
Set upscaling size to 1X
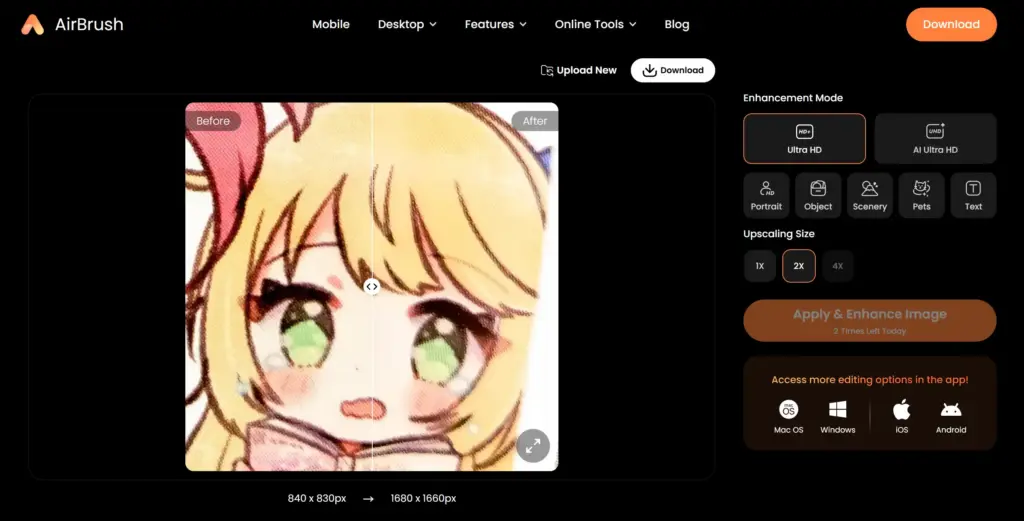[760, 266]
